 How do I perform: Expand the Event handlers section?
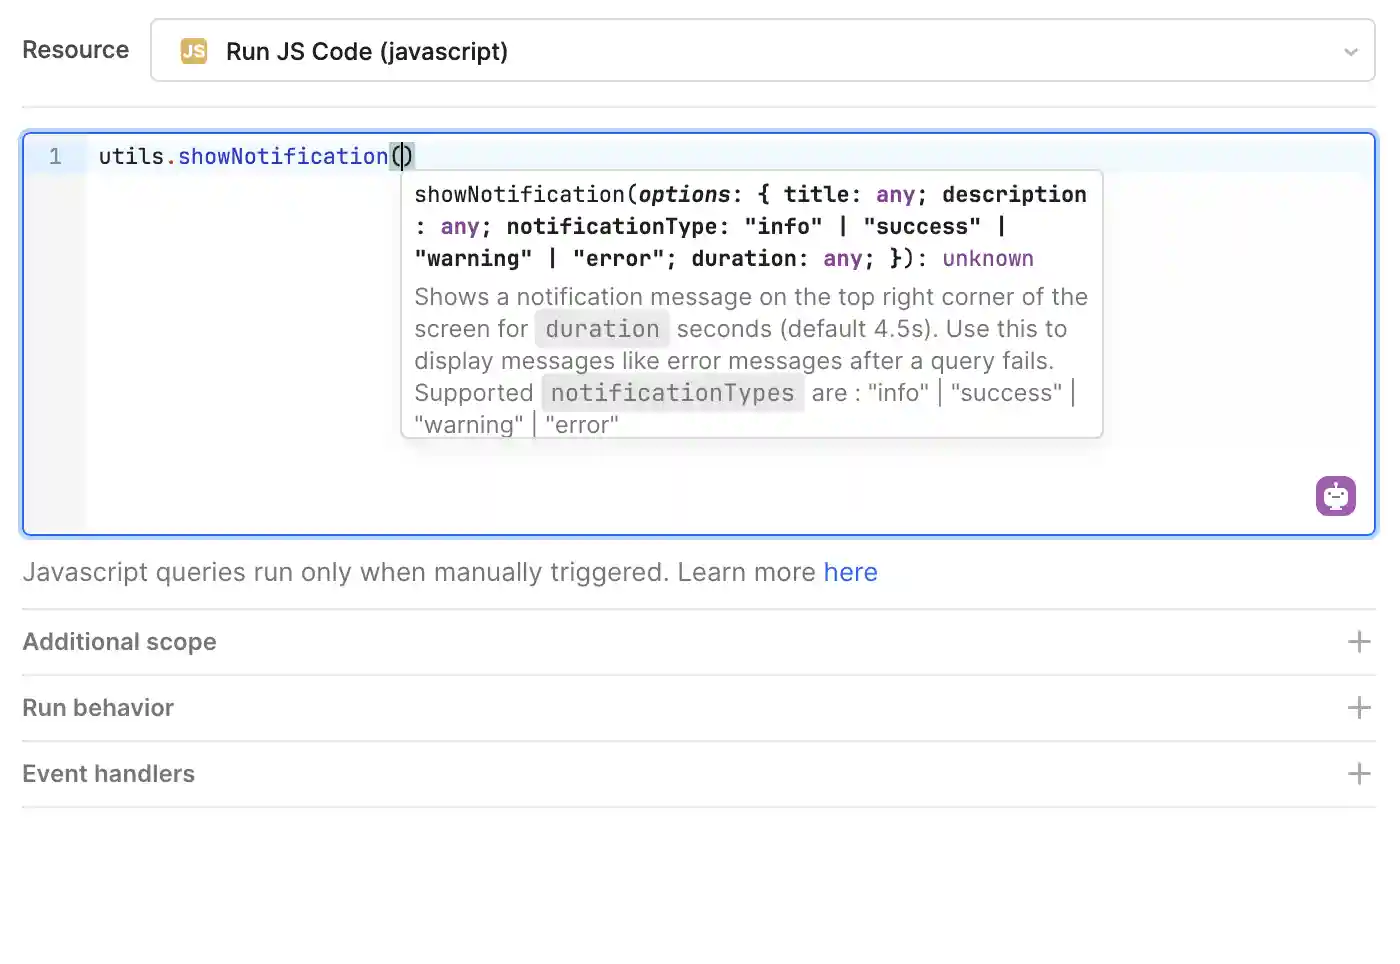click(108, 774)
